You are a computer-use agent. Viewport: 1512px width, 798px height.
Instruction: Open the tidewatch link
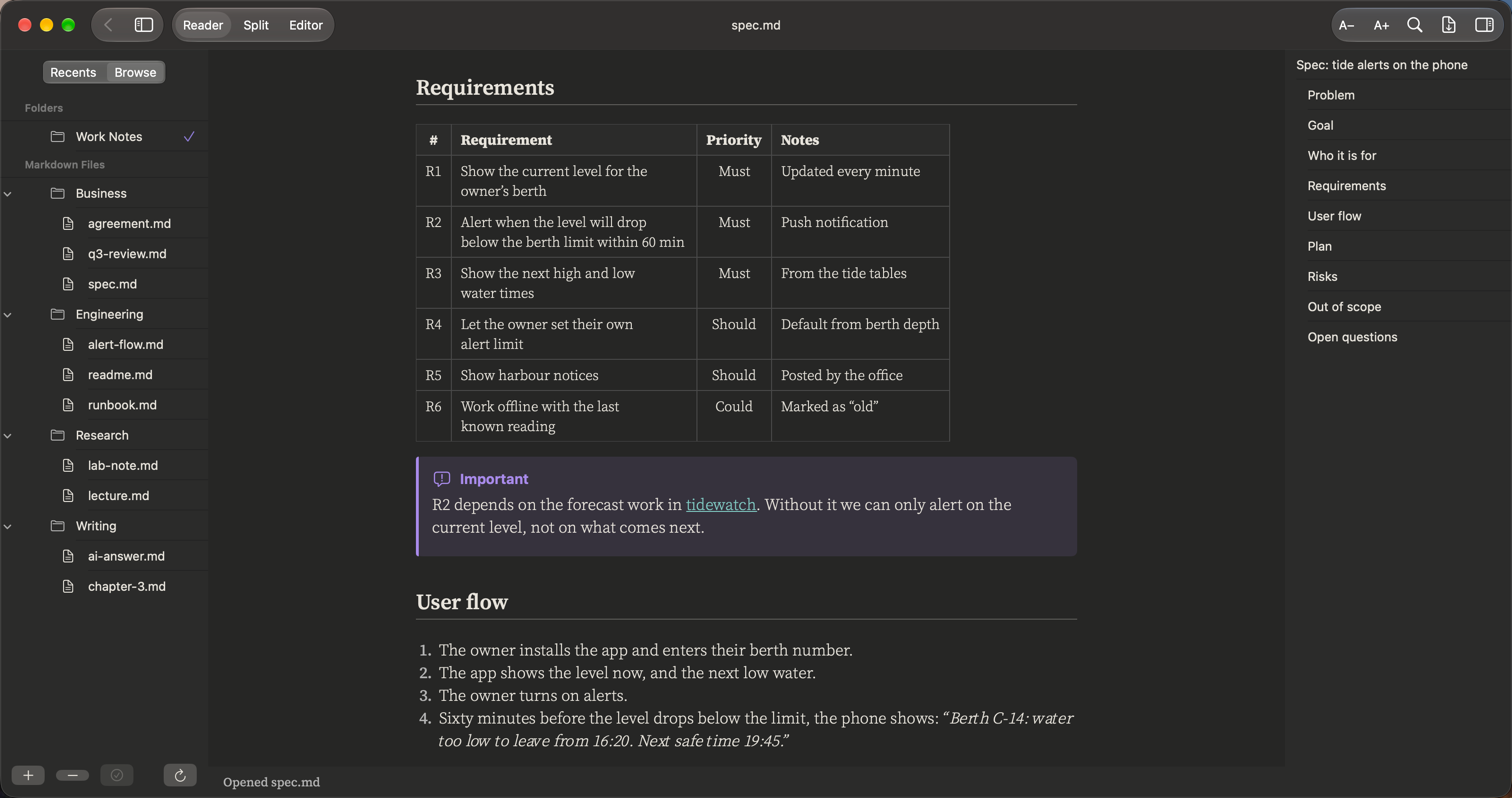coord(721,505)
